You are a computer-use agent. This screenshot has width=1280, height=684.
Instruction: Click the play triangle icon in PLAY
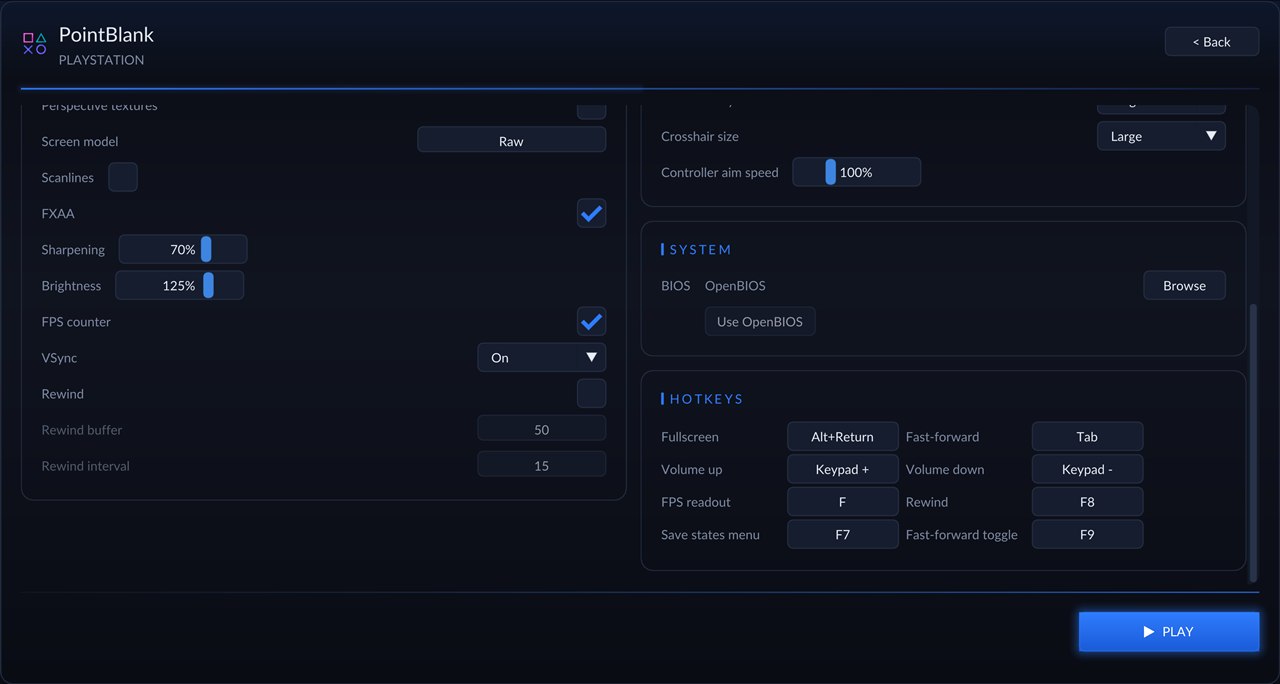[1149, 632]
